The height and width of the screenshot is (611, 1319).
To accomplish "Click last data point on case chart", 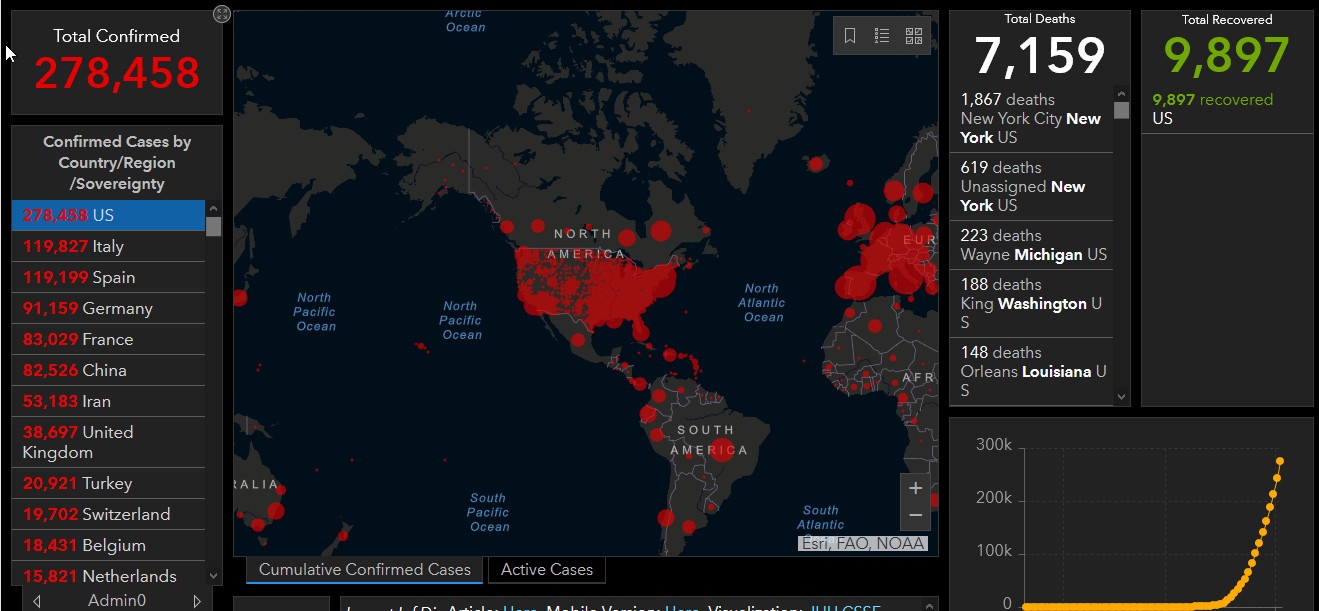I will (x=1280, y=461).
